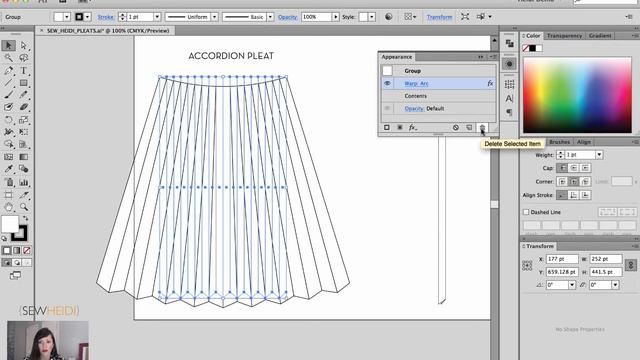The width and height of the screenshot is (640, 360).
Task: Select the Selection tool (black arrow)
Action: point(9,46)
